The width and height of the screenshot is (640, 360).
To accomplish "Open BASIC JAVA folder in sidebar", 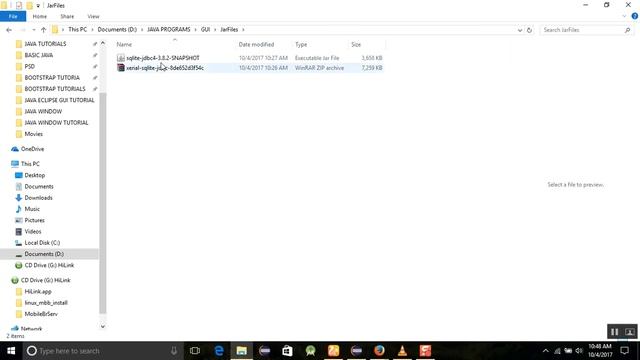I will (39, 55).
